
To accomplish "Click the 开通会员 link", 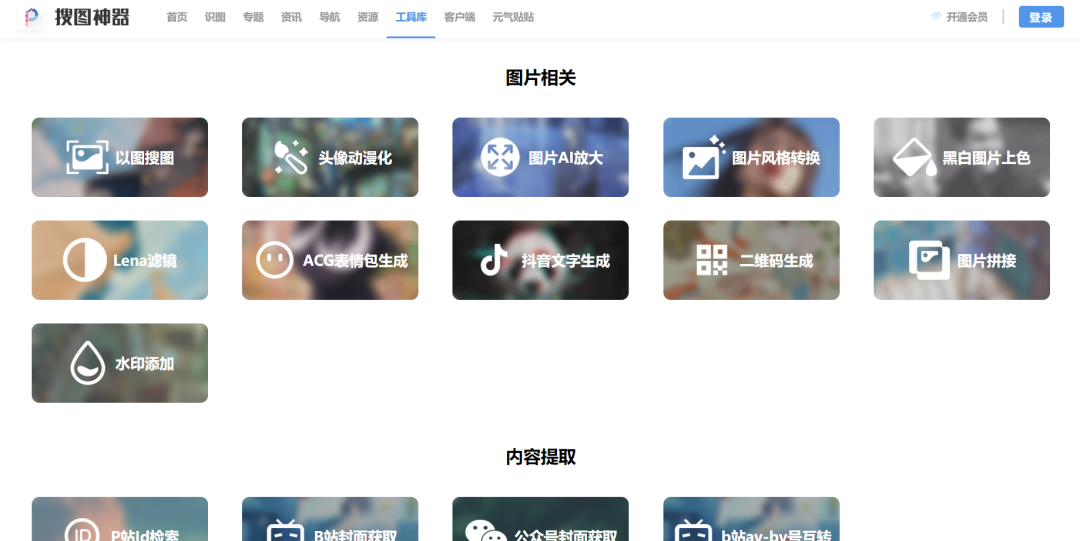I will coord(967,17).
